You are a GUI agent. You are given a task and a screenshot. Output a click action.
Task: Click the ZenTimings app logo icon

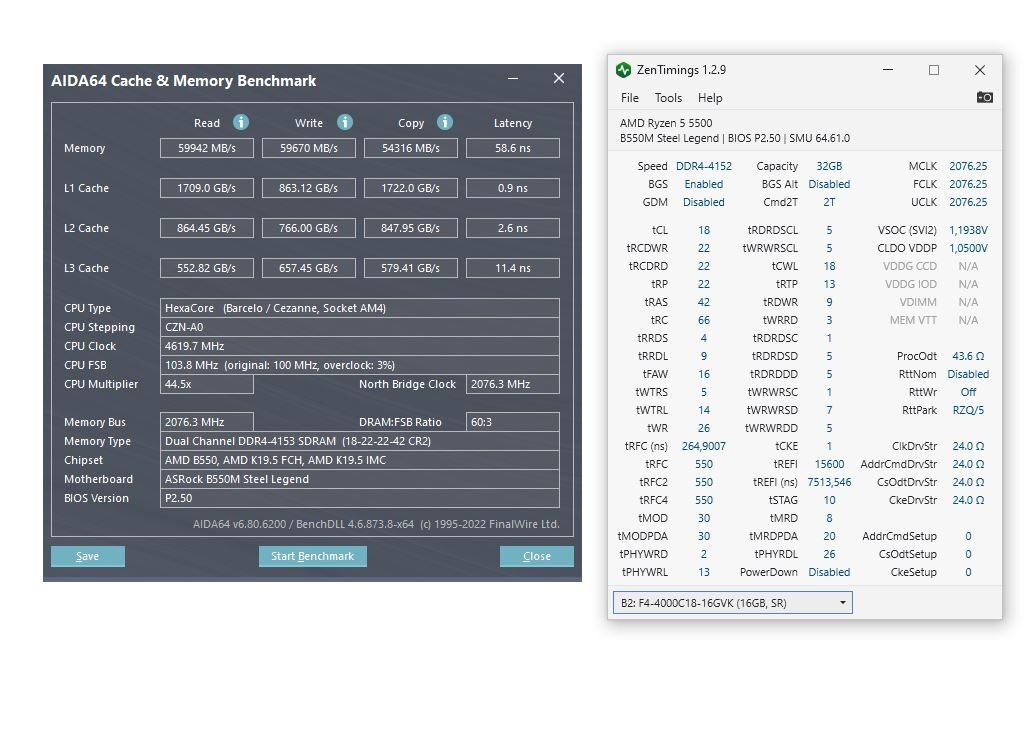point(623,70)
